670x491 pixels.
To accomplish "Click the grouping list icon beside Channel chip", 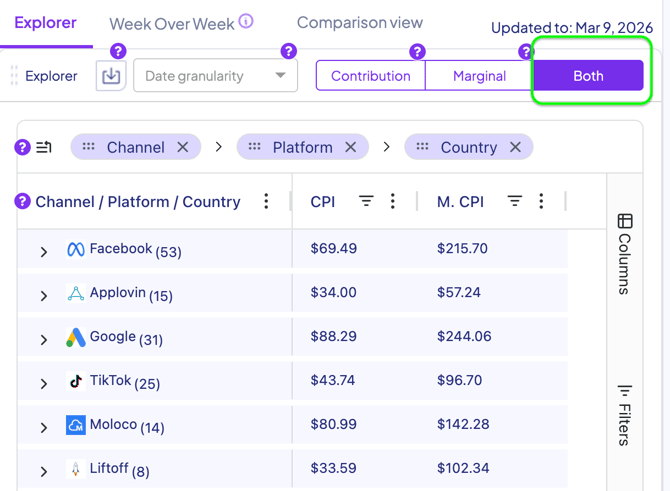I will click(x=44, y=147).
